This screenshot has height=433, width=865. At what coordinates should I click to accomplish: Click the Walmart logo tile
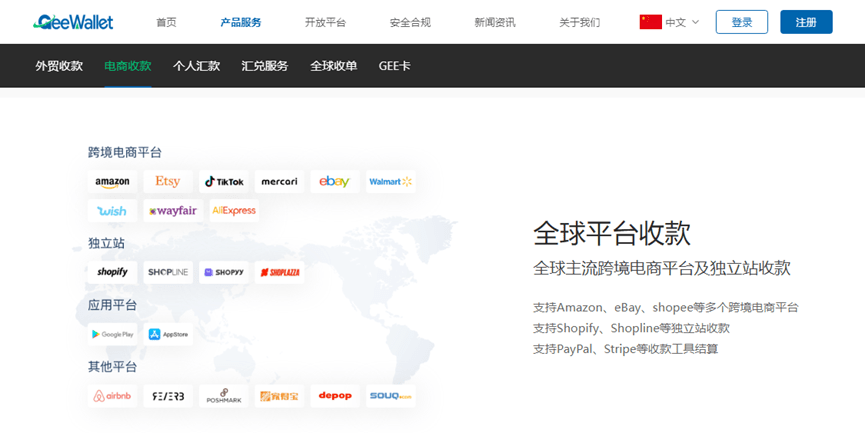[391, 181]
